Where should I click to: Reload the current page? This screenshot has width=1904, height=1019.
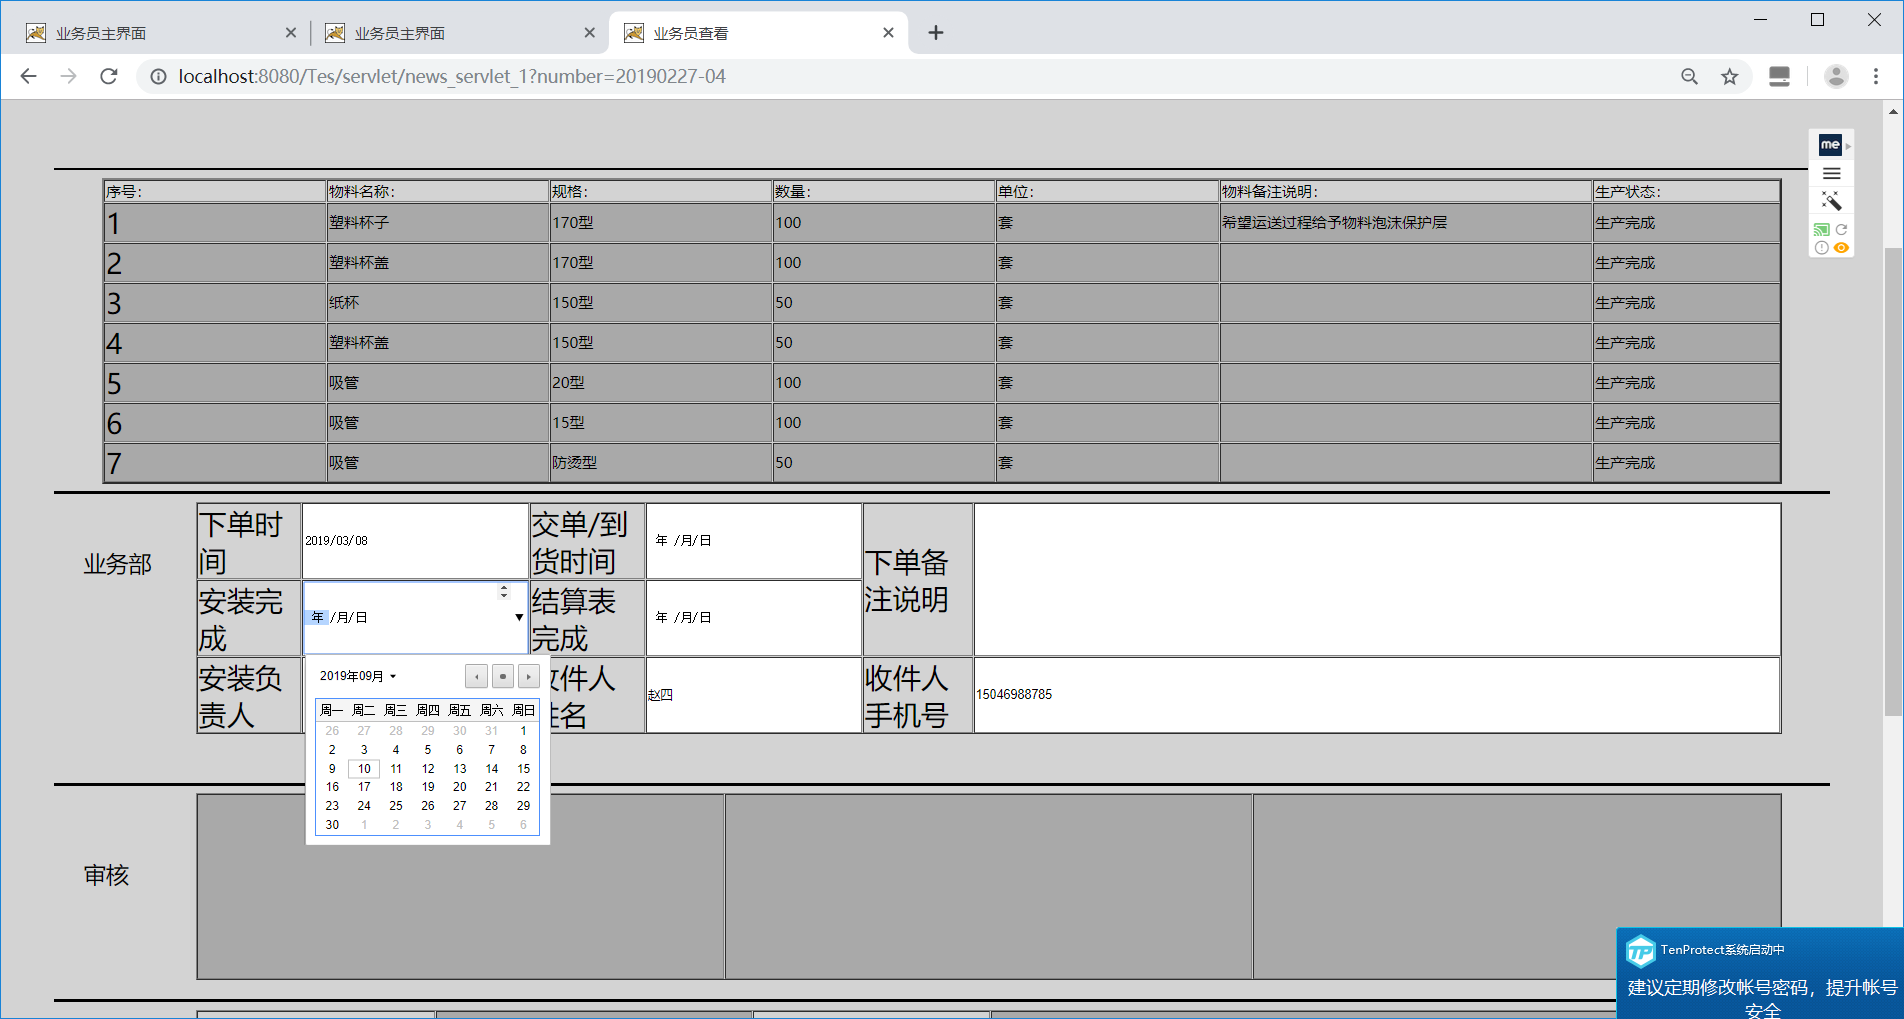(109, 76)
